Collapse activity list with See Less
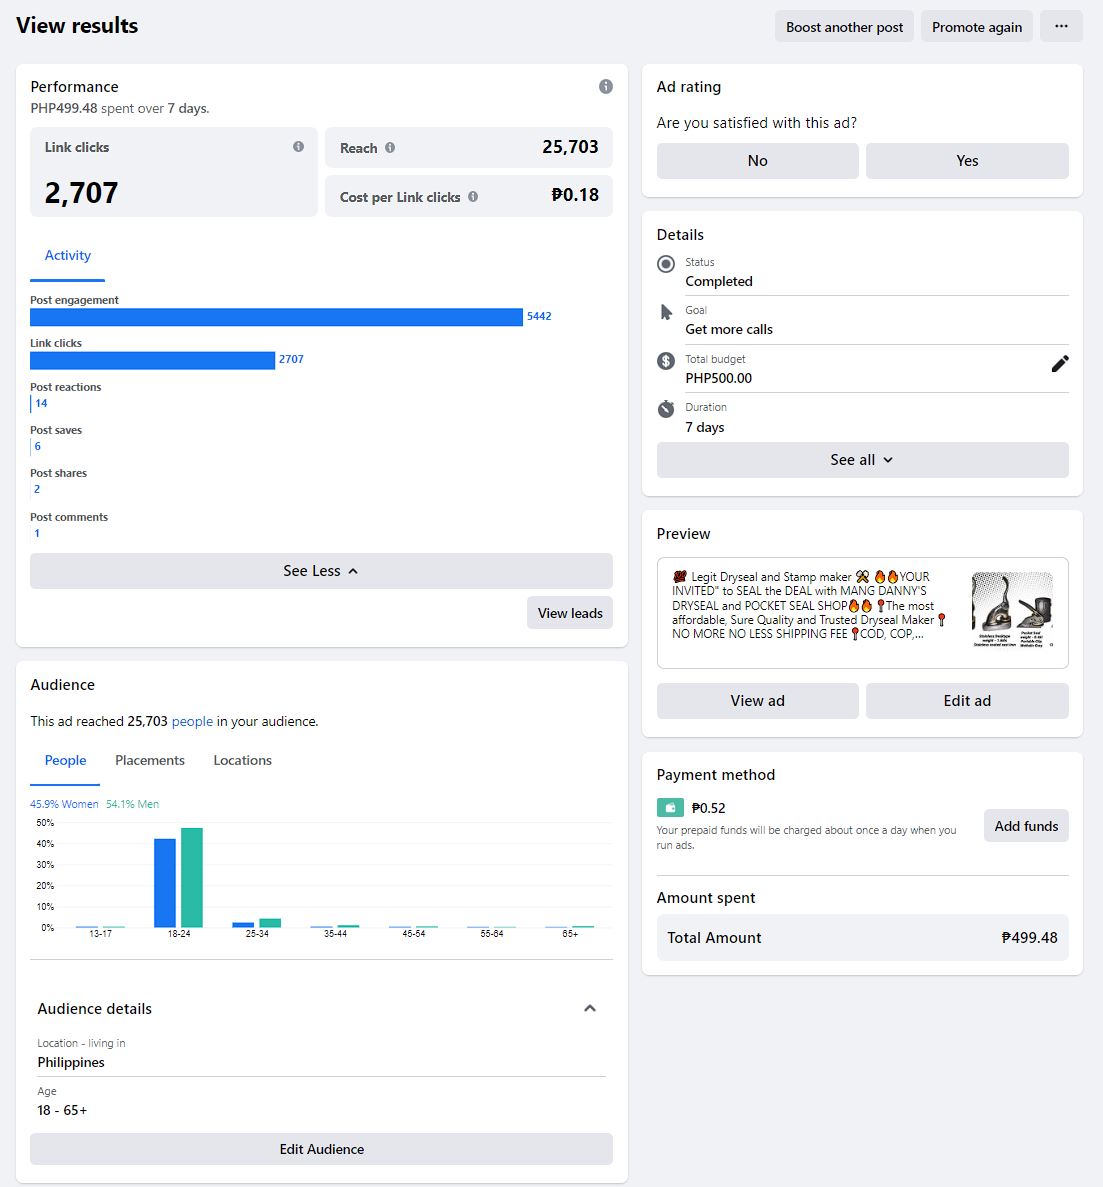1103x1187 pixels. tap(321, 571)
